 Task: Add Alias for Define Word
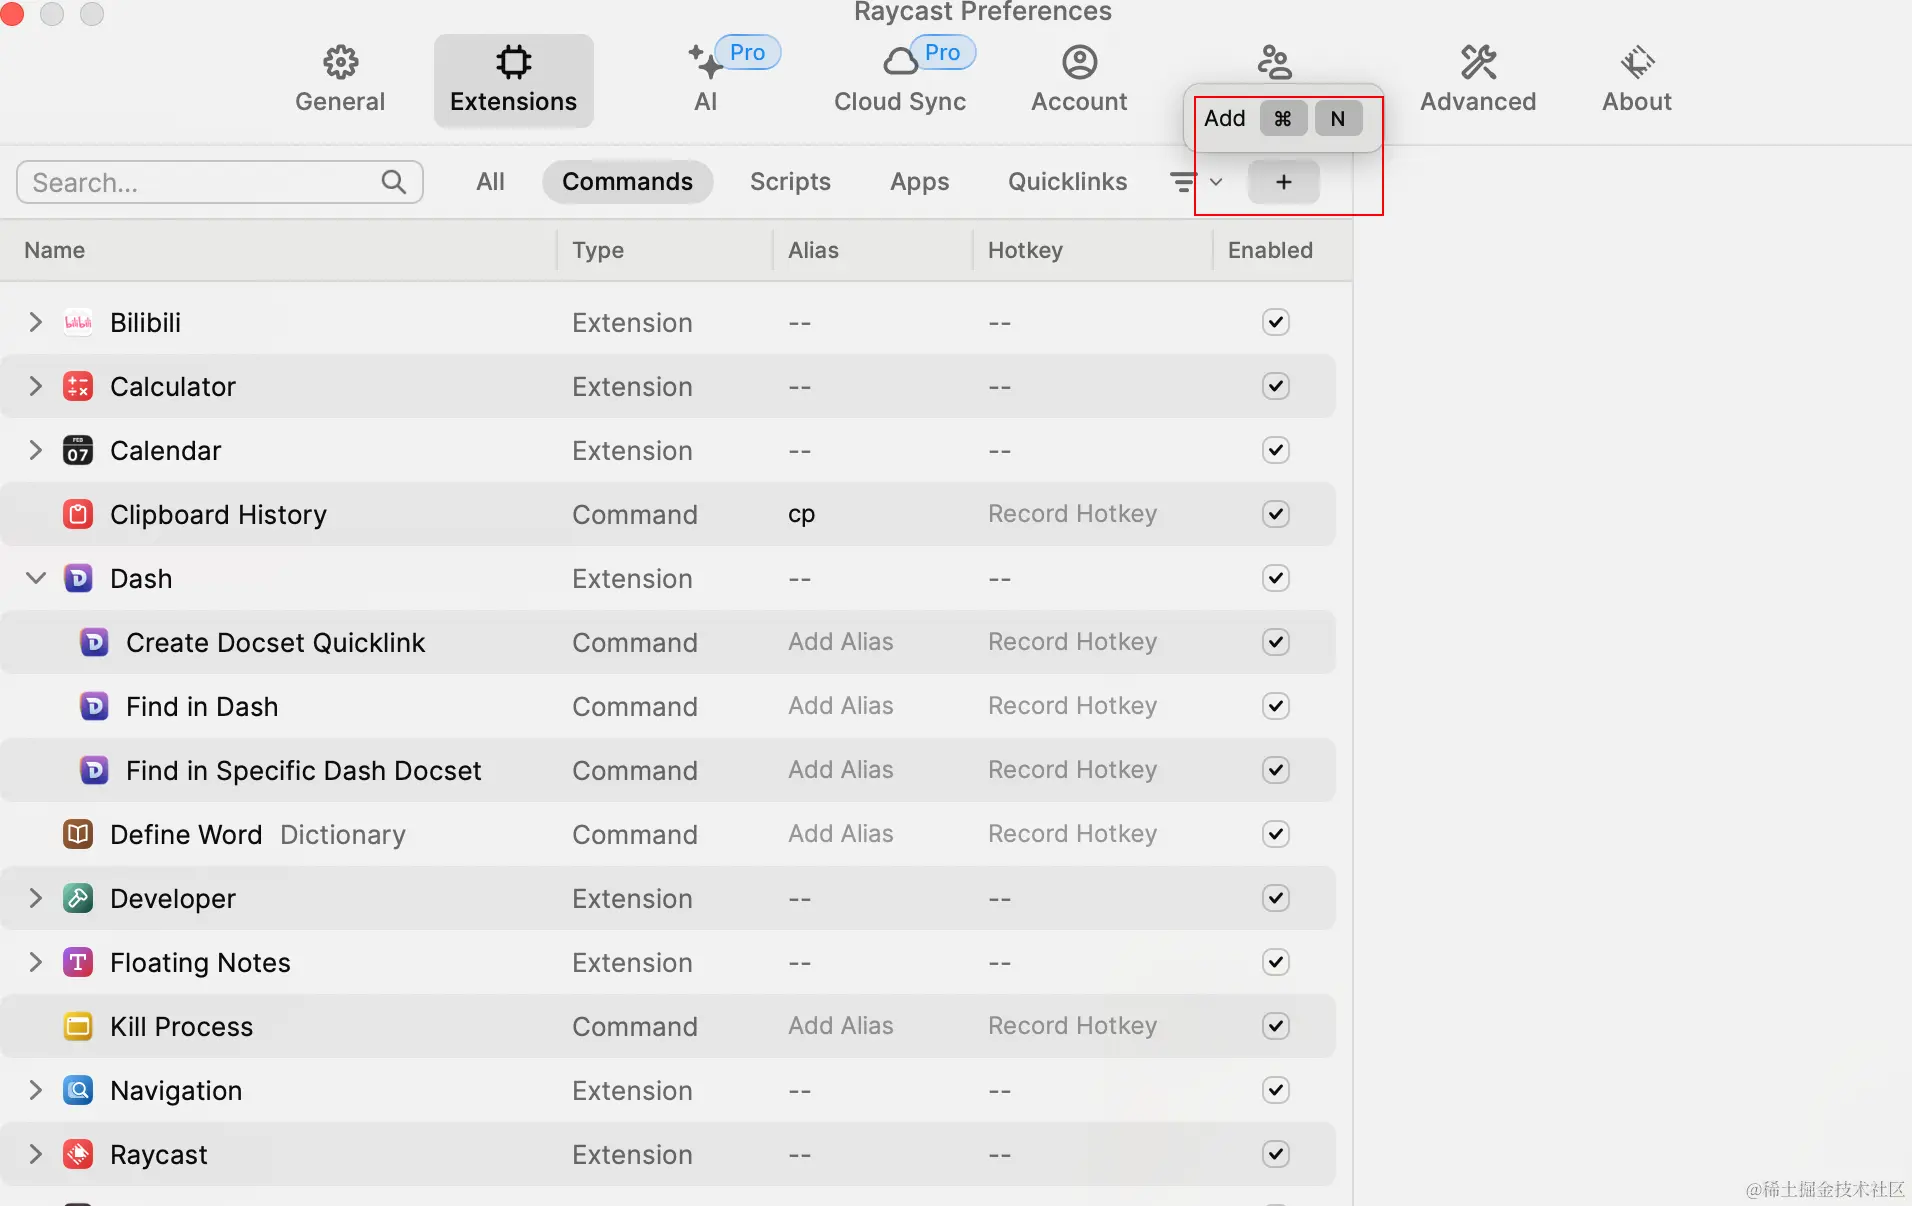(x=841, y=834)
